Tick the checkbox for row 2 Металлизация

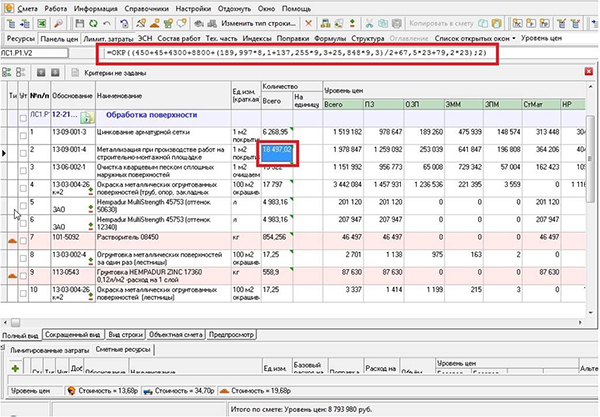click(x=23, y=153)
